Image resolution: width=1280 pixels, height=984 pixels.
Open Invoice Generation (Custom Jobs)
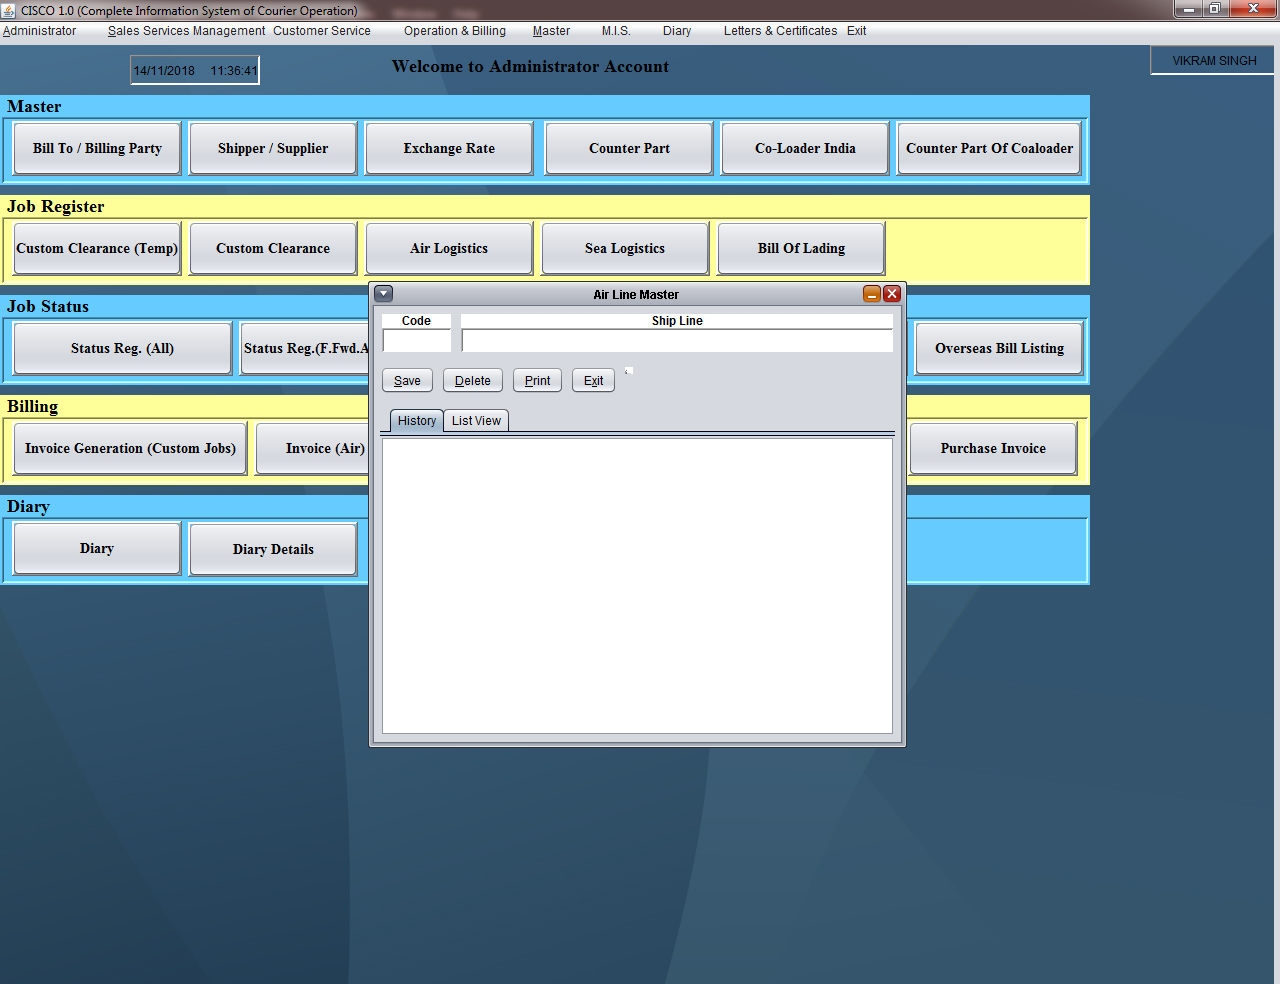point(130,448)
